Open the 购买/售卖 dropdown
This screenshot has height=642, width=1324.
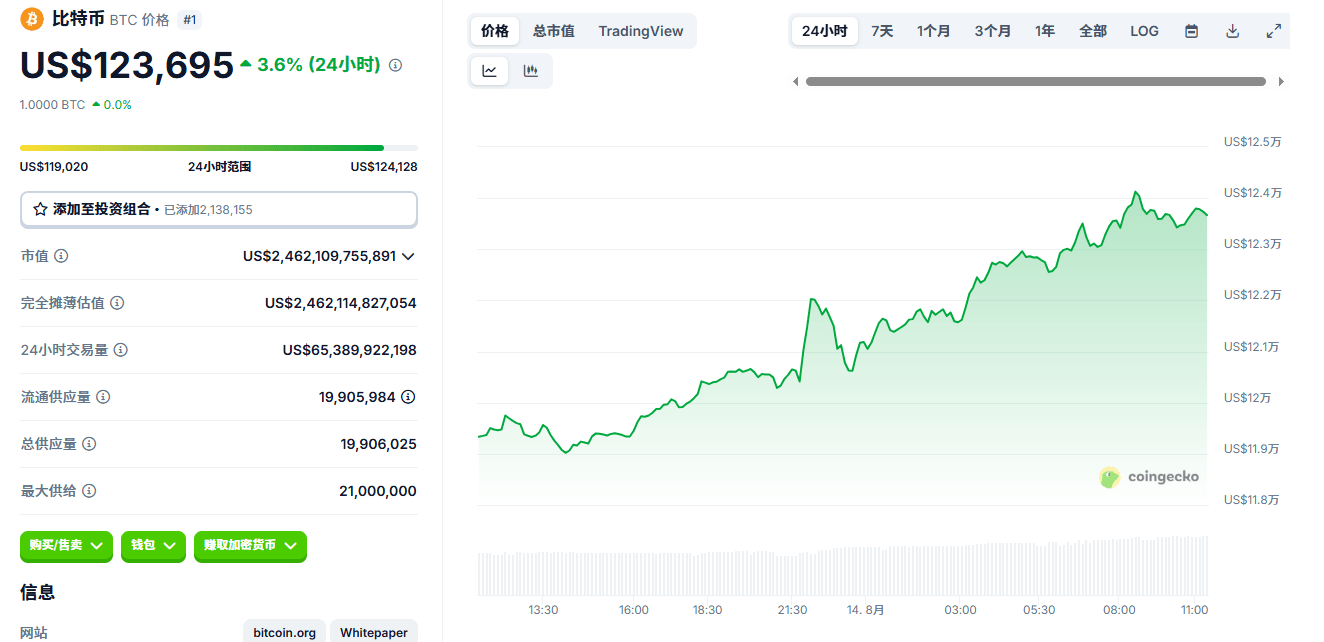click(67, 546)
